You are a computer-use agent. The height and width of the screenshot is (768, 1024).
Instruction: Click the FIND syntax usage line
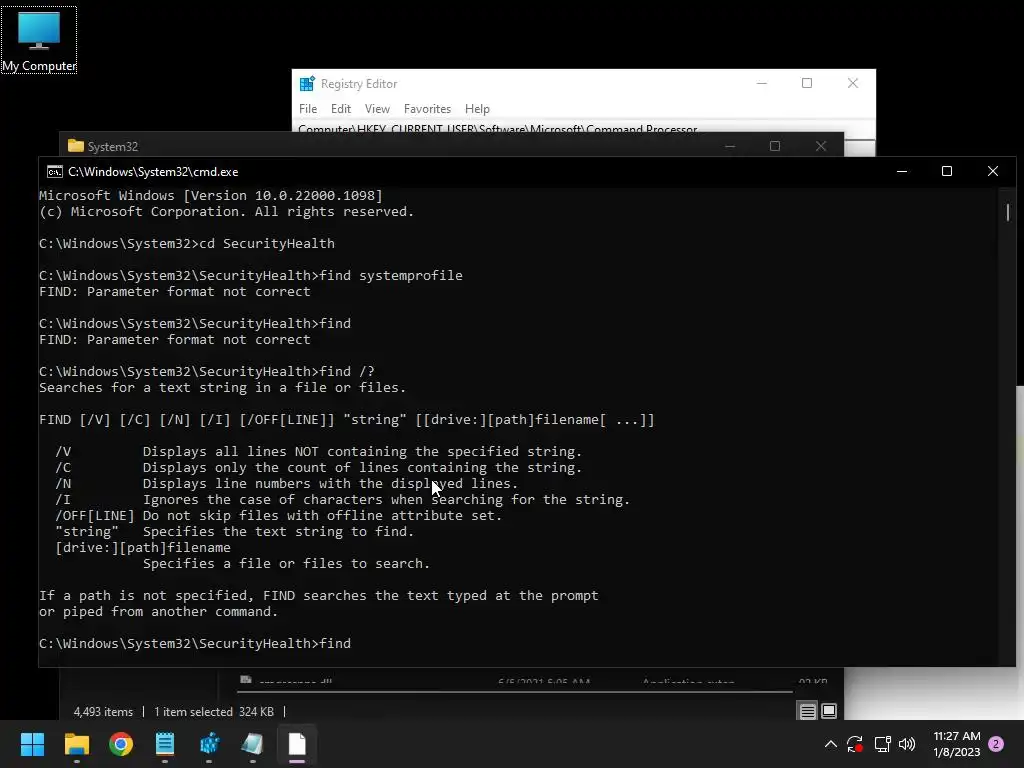click(x=346, y=420)
